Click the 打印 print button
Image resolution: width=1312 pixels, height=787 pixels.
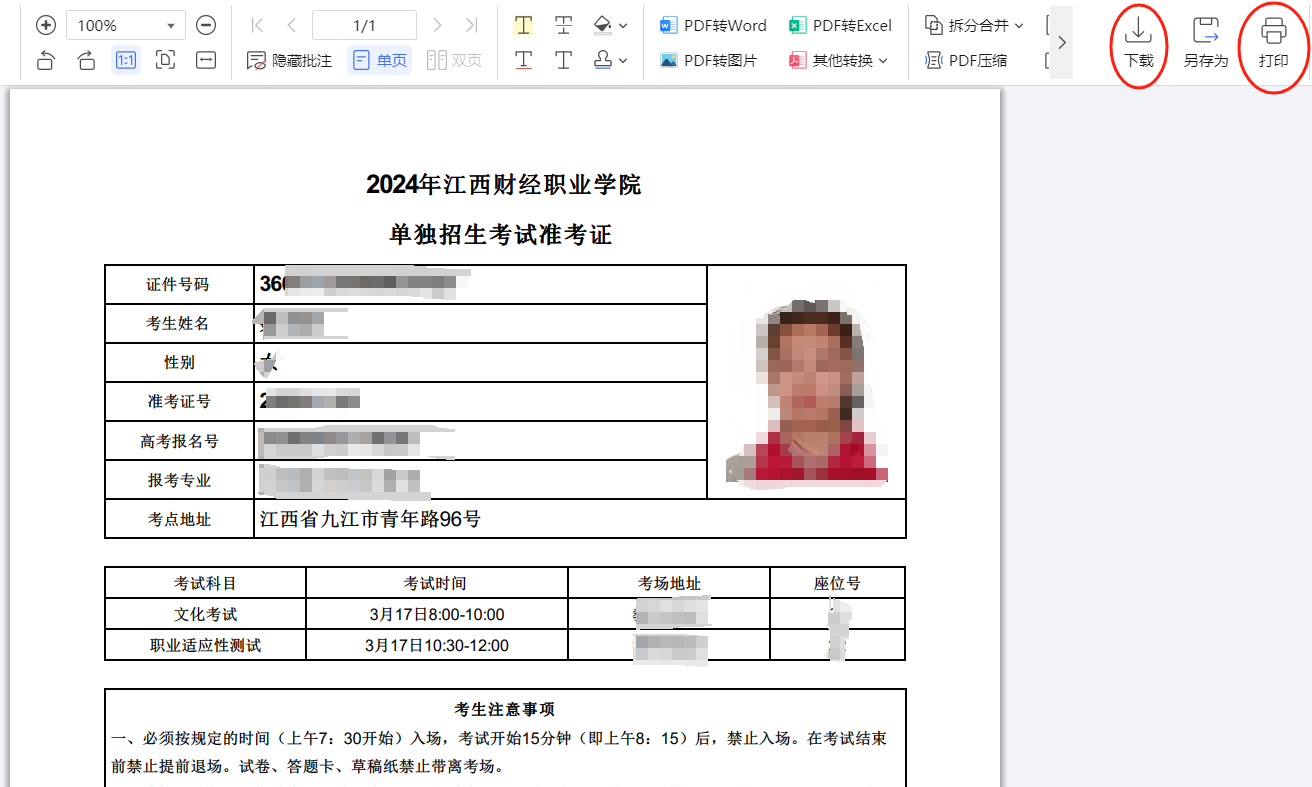(x=1273, y=43)
